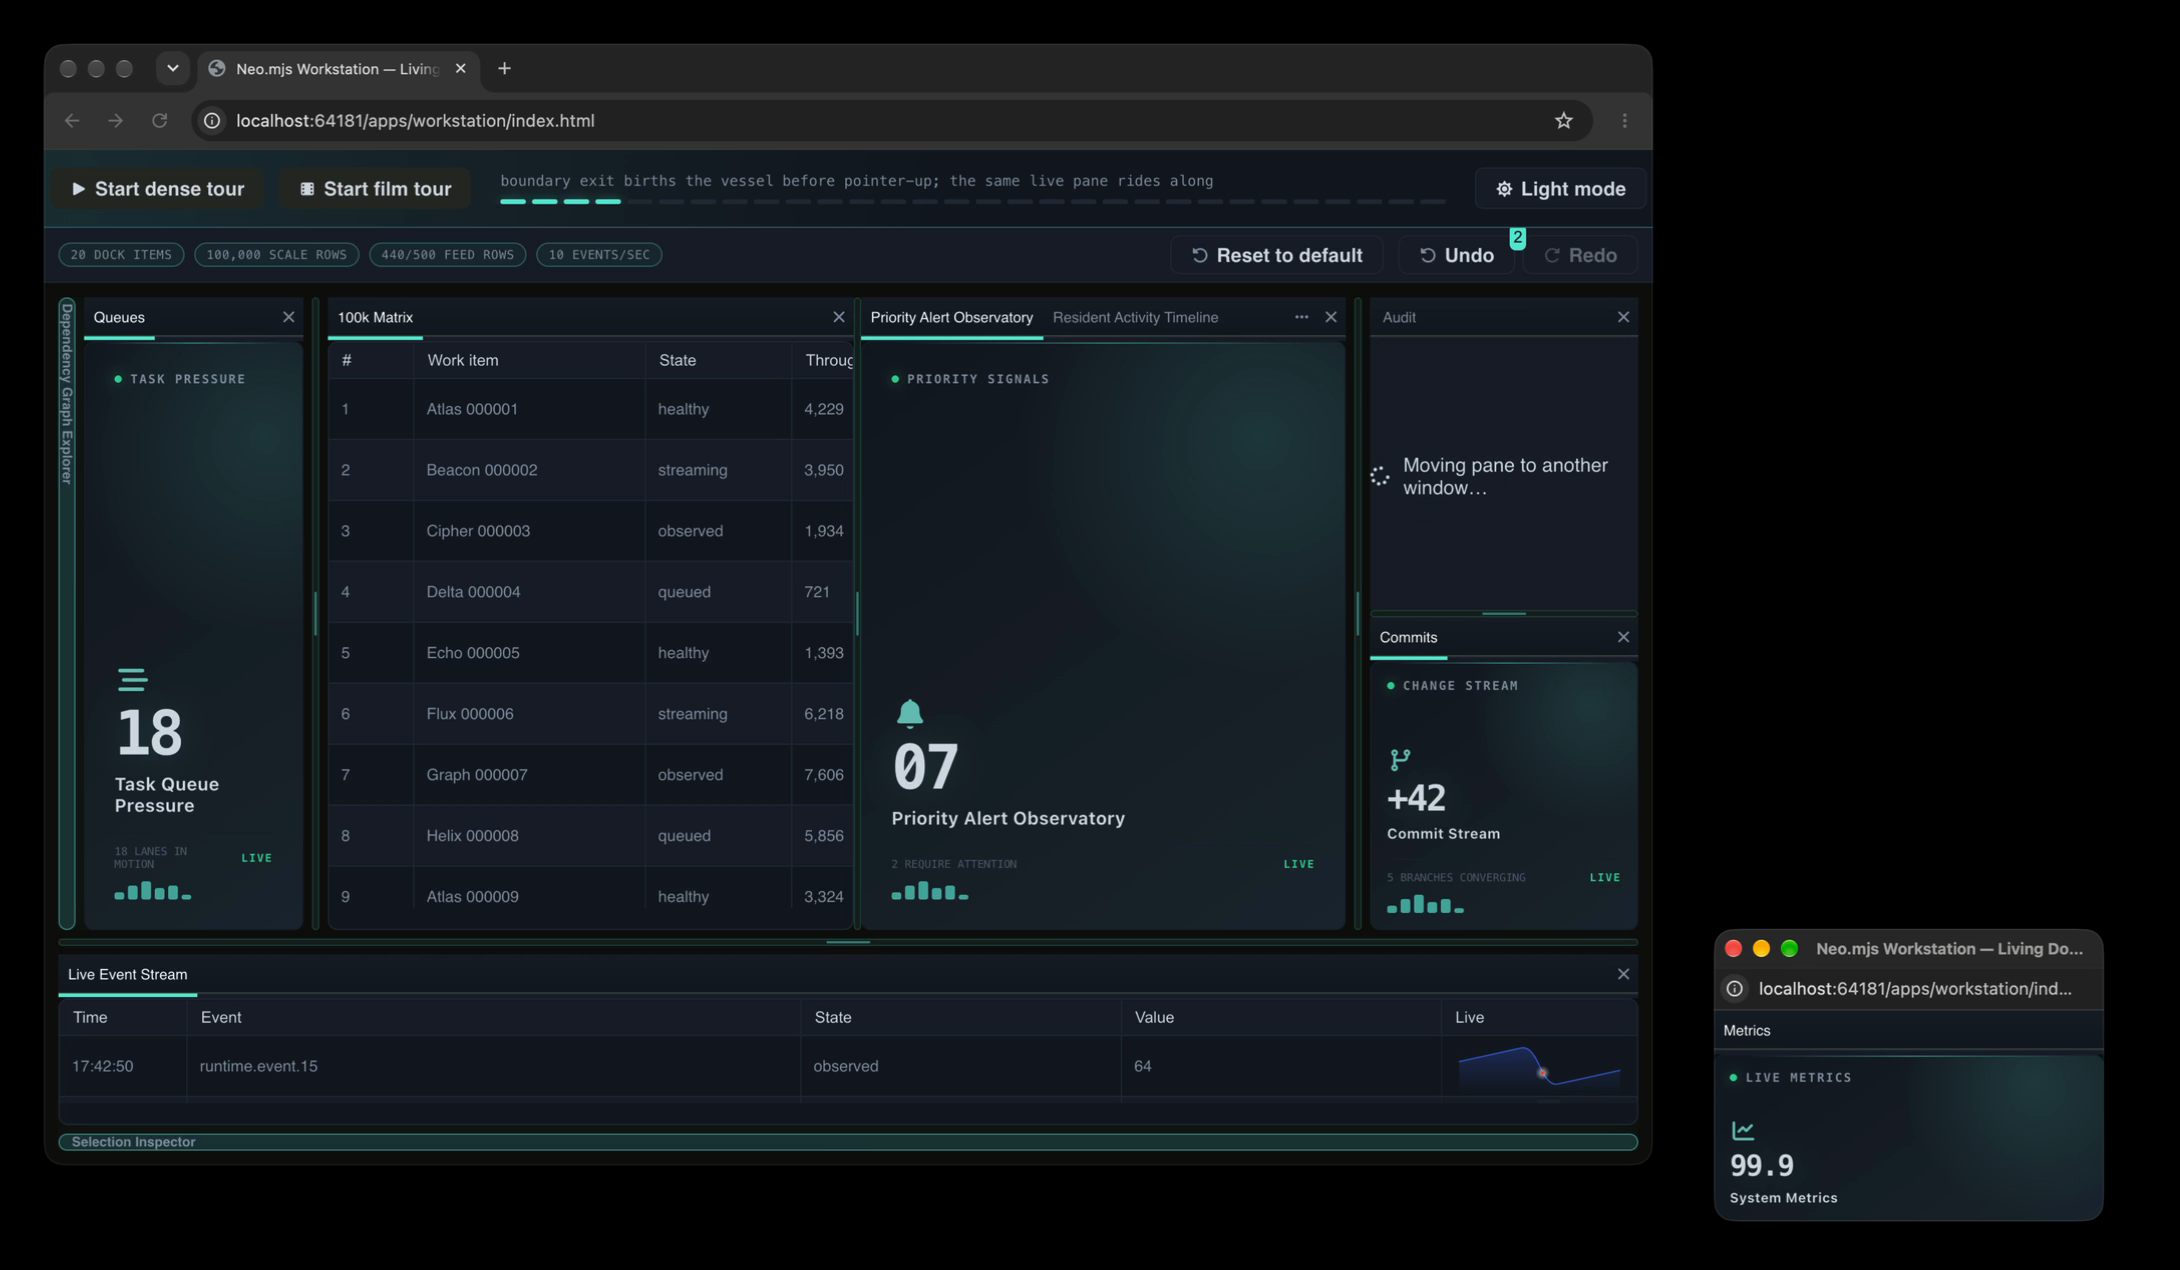View site information icon in Metrics window
Screen dimensions: 2180x1270
[1735, 989]
